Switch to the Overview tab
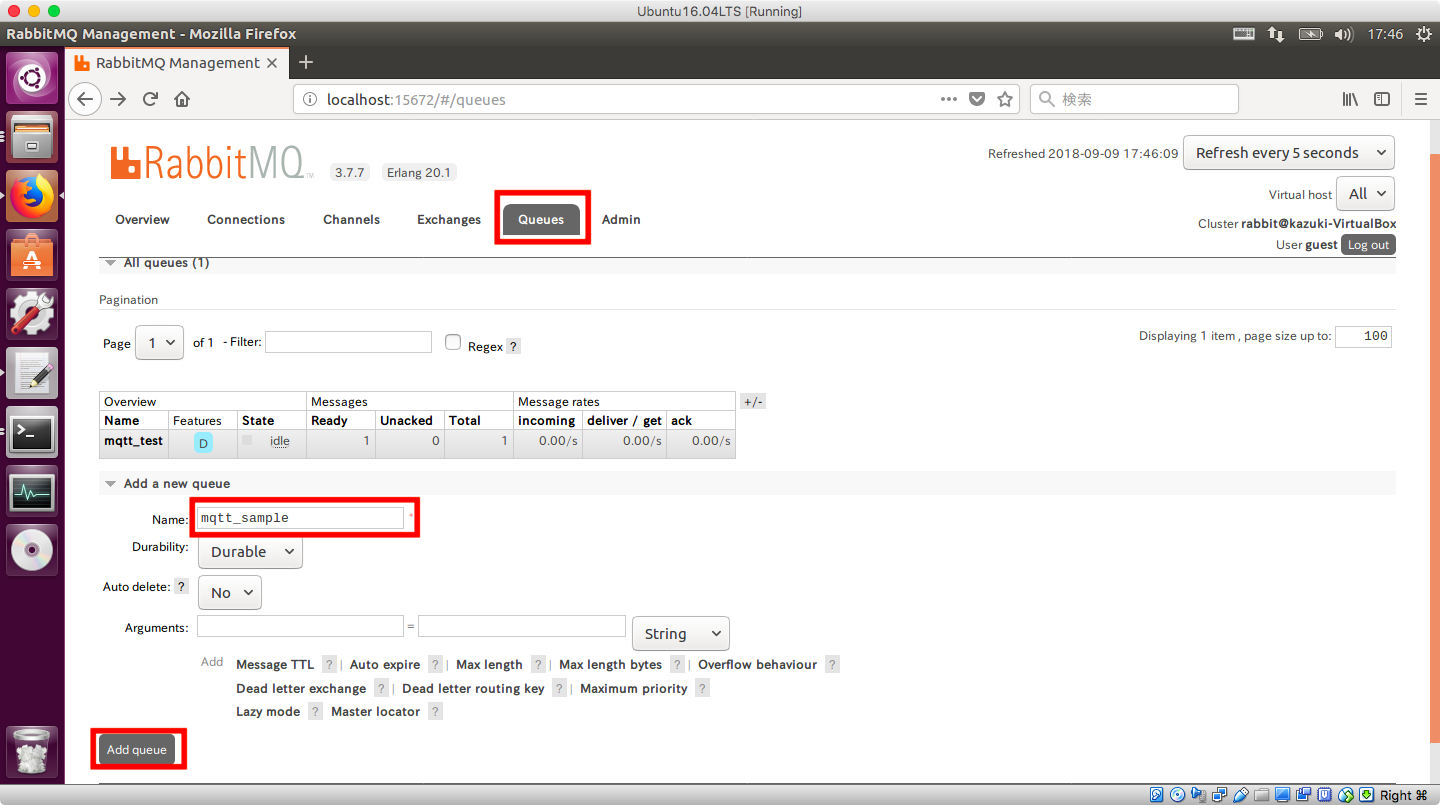Viewport: 1440px width, 805px height. (x=142, y=220)
